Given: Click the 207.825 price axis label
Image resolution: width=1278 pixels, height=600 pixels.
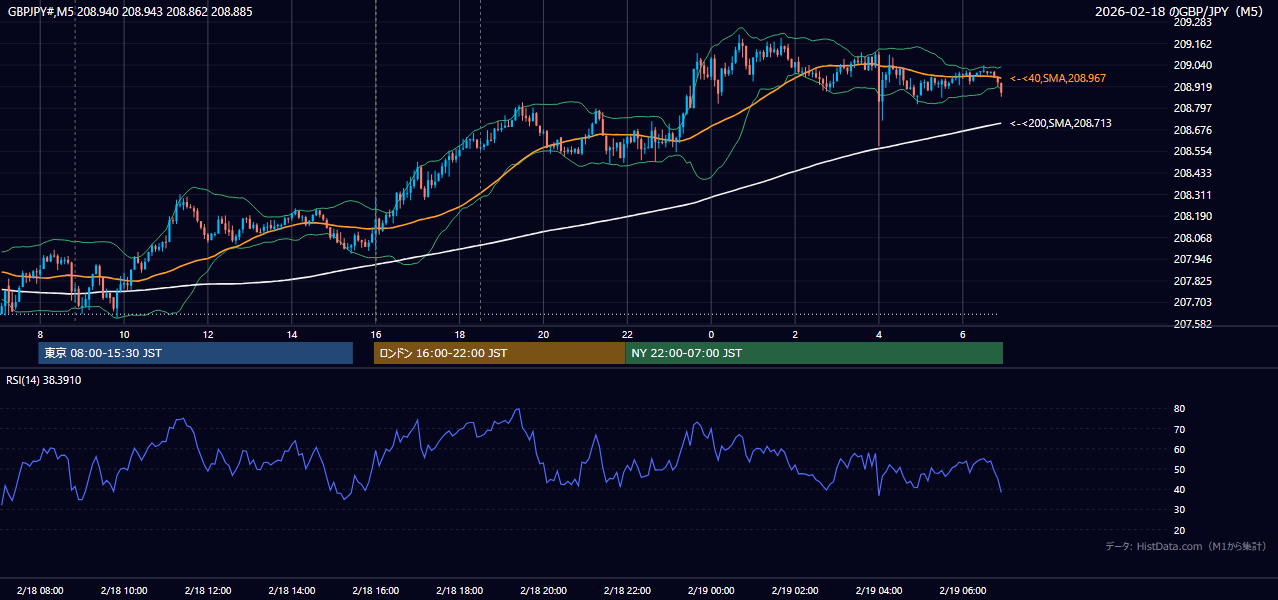Looking at the screenshot, I should coord(1193,281).
